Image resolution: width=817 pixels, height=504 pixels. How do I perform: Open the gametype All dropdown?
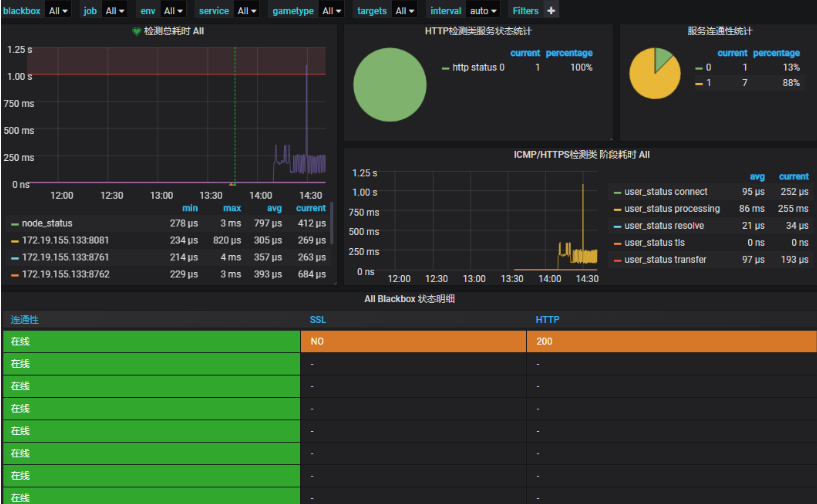tap(332, 11)
